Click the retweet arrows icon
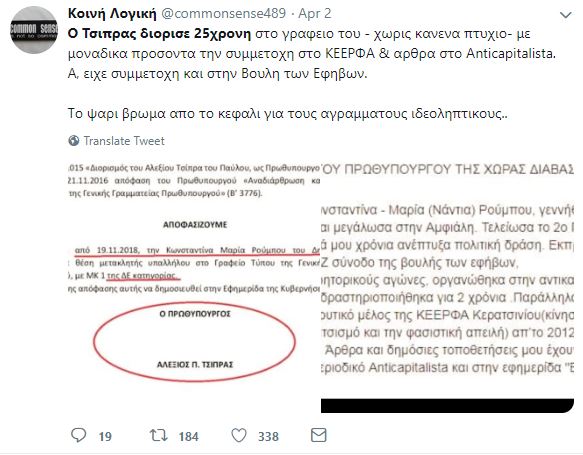 (x=159, y=435)
